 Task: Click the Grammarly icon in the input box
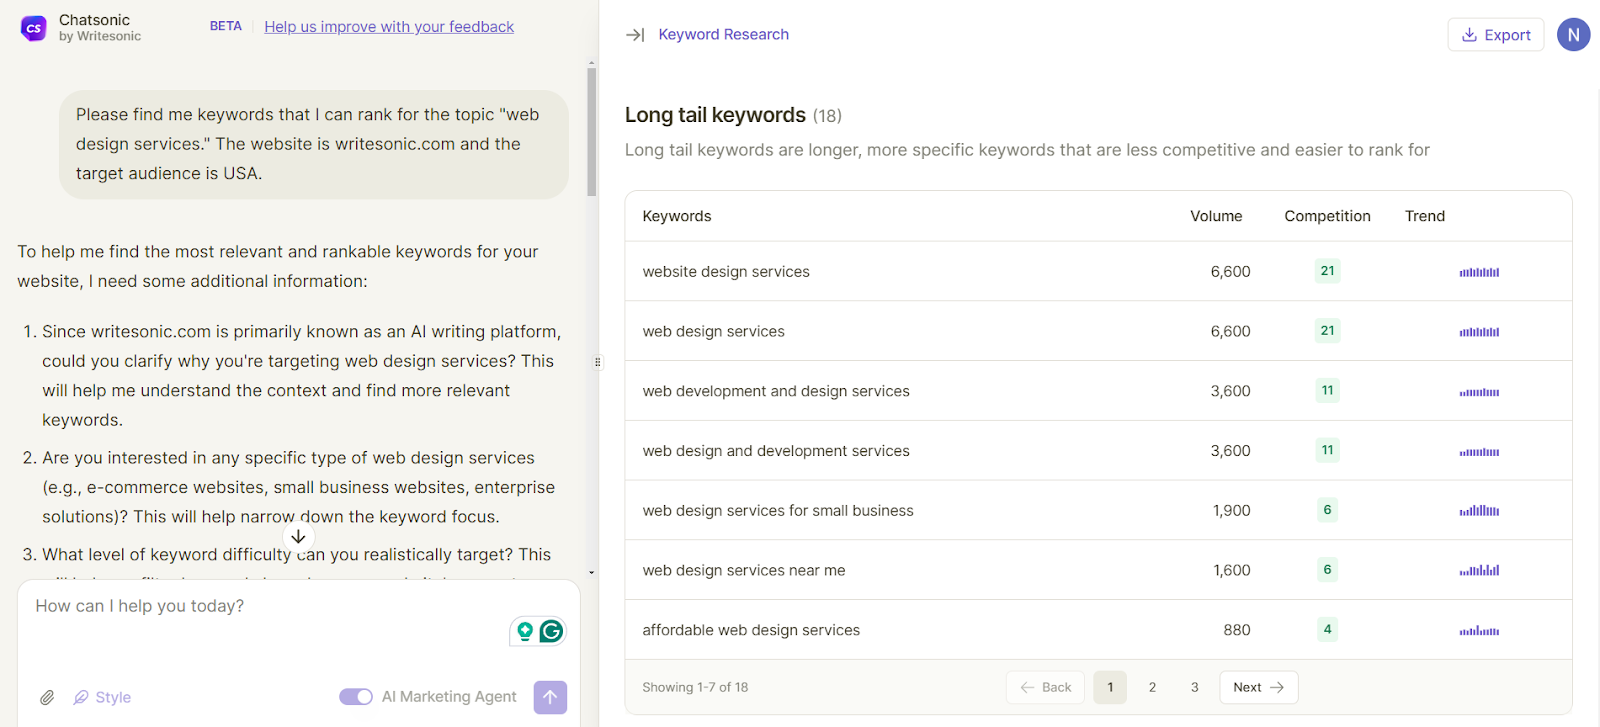coord(551,631)
